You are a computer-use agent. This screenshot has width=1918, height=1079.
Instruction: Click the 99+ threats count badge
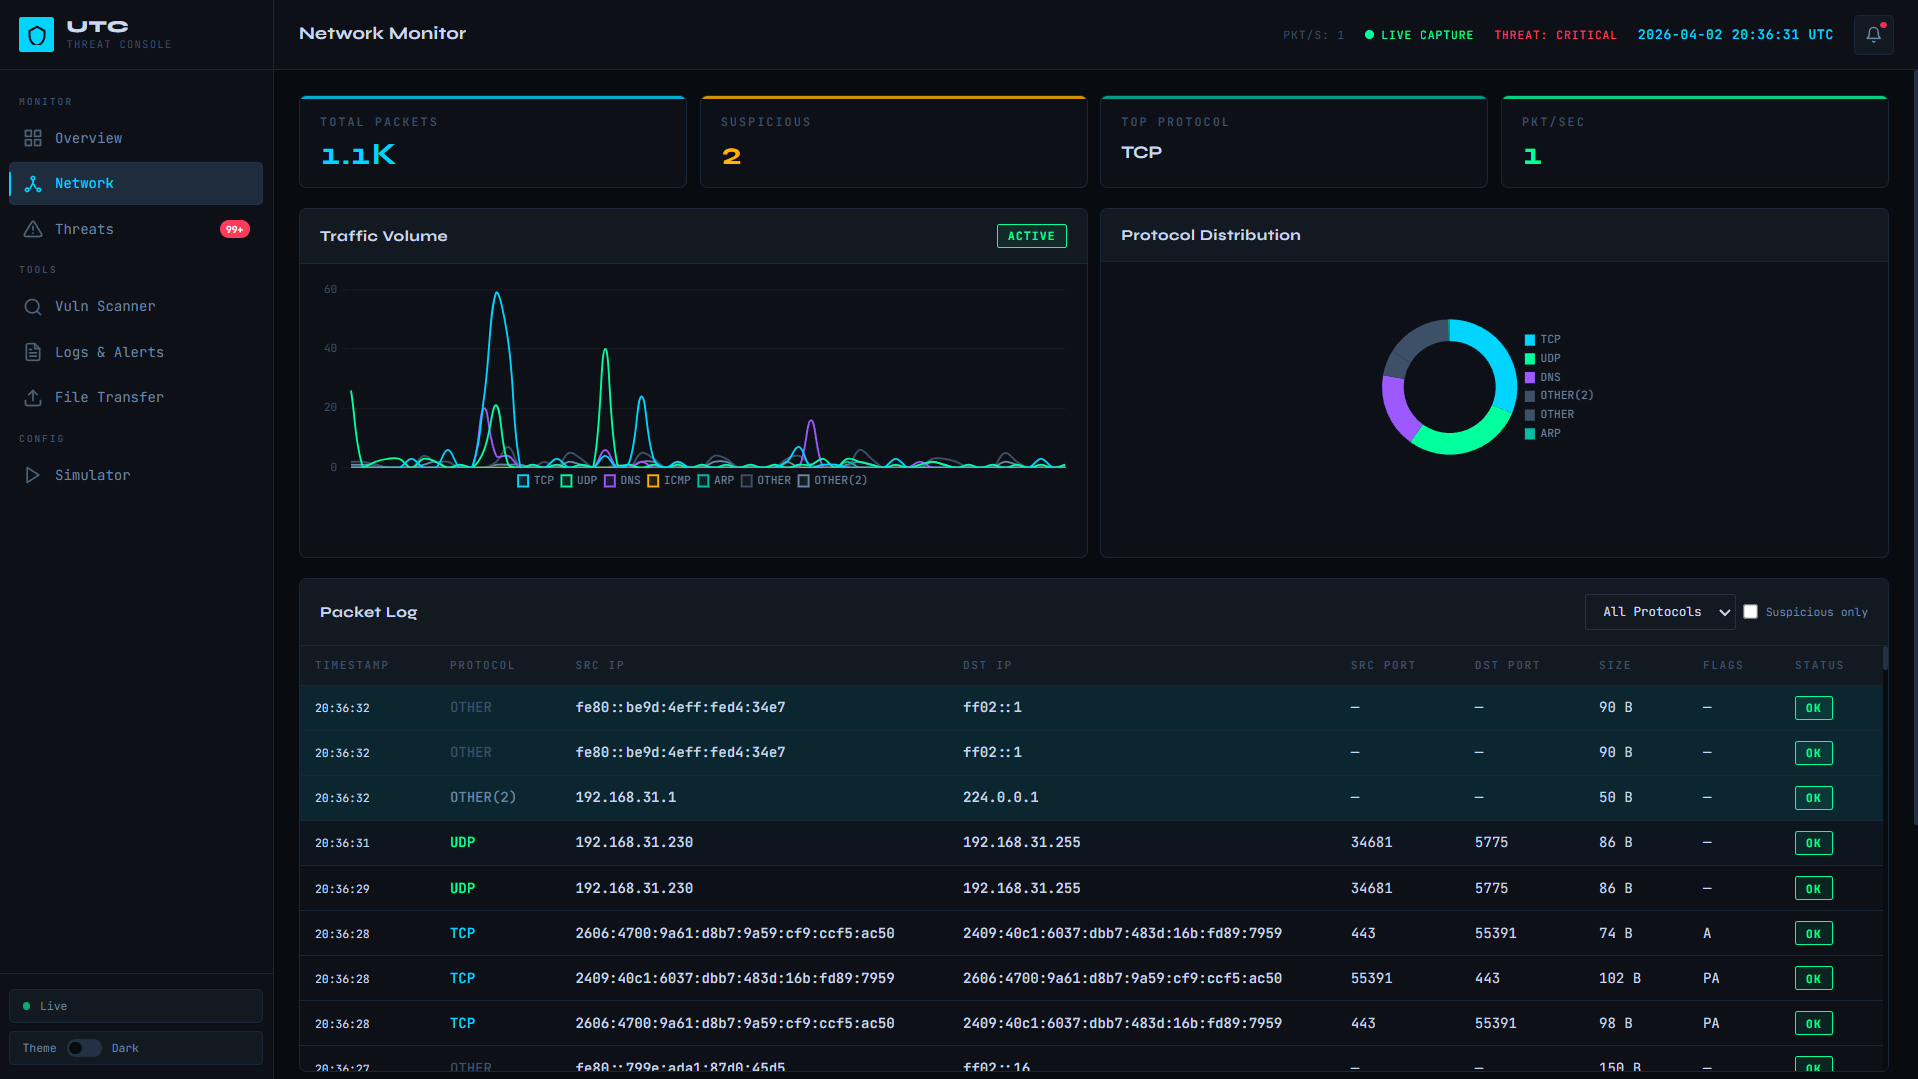click(234, 229)
